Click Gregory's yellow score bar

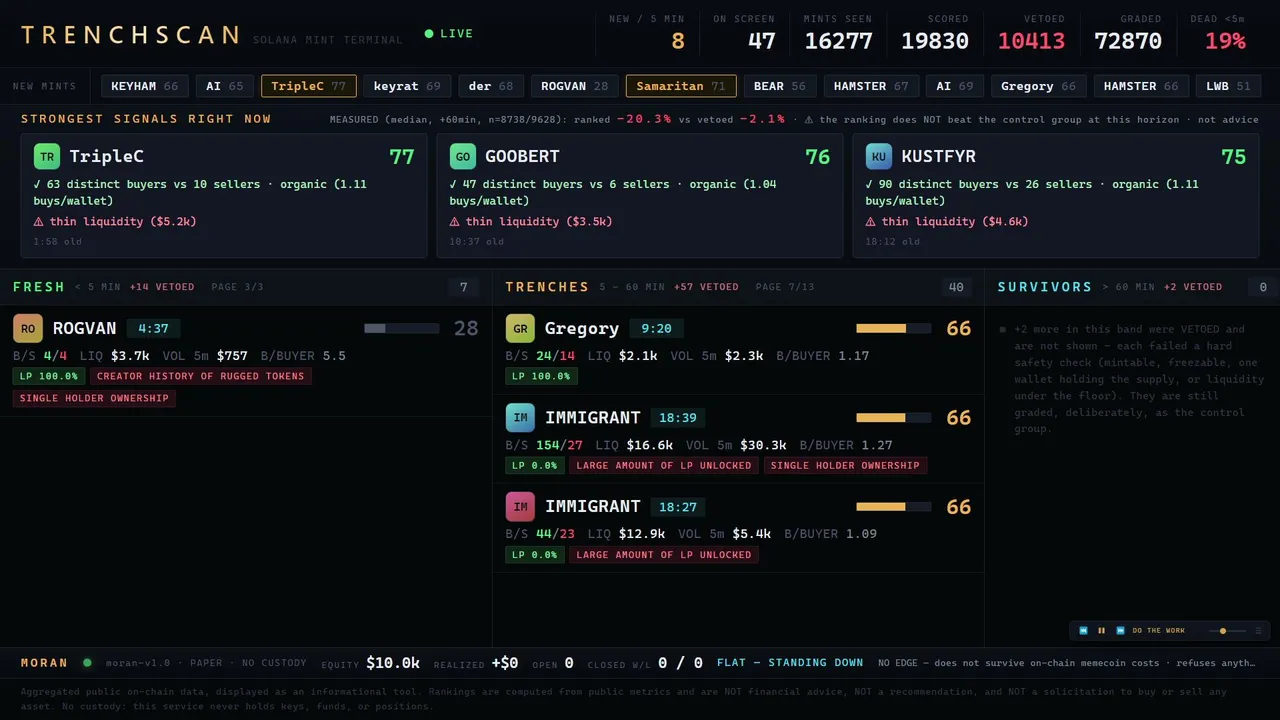(x=894, y=328)
